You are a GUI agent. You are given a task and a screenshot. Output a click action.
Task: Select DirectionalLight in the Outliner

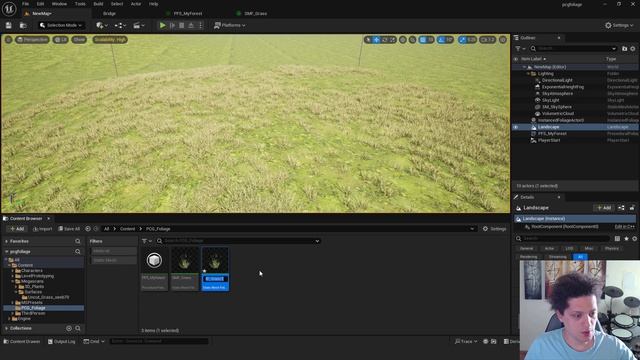coord(557,80)
